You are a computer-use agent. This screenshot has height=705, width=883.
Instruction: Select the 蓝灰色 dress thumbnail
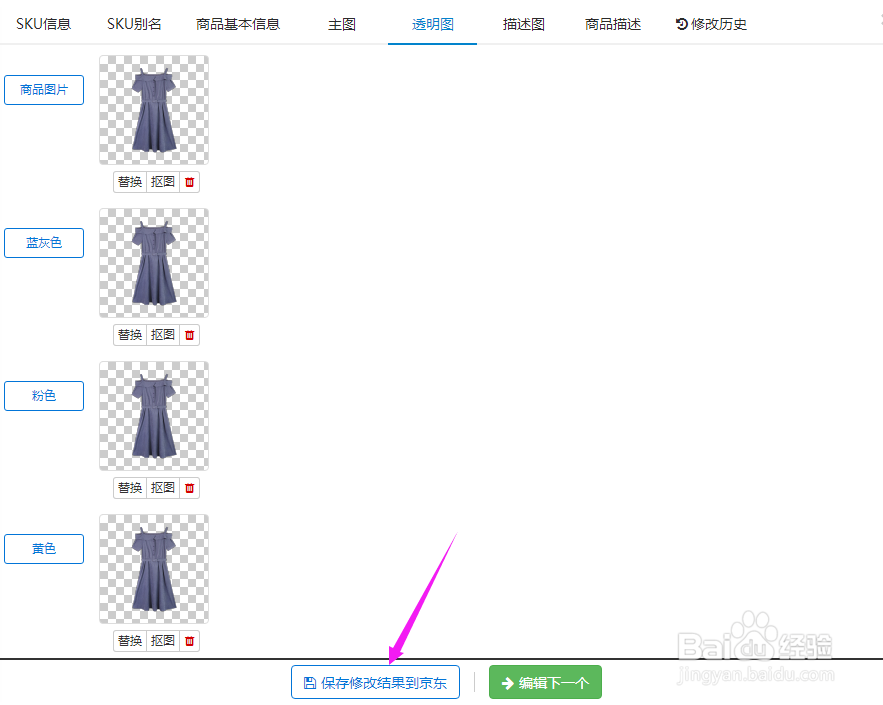(x=154, y=263)
